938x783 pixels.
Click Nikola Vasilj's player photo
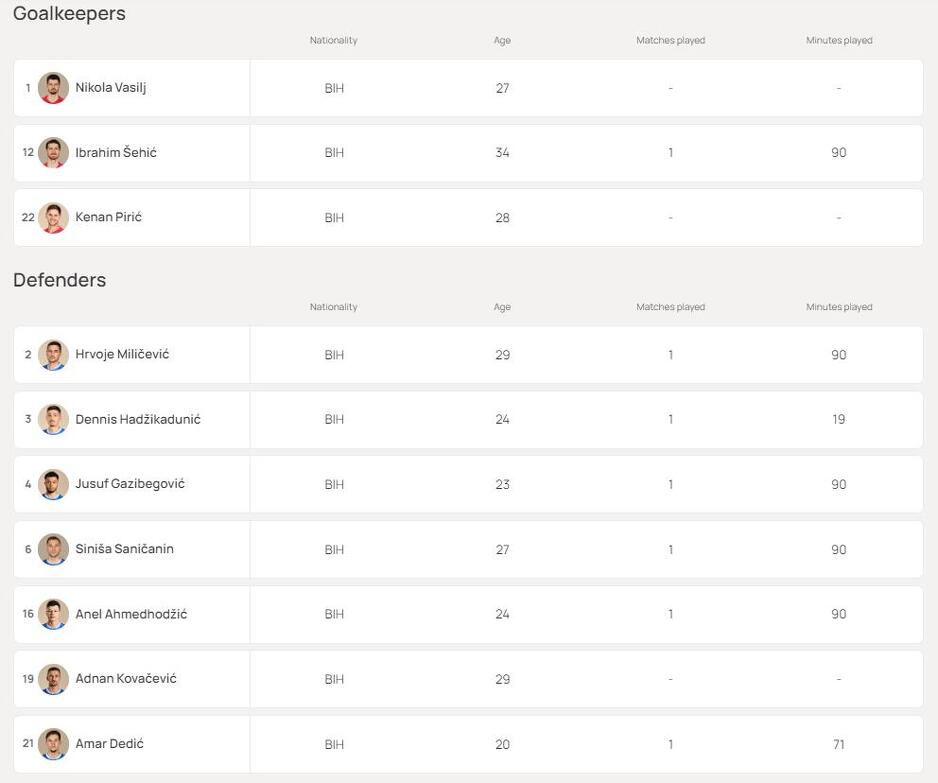tap(53, 88)
